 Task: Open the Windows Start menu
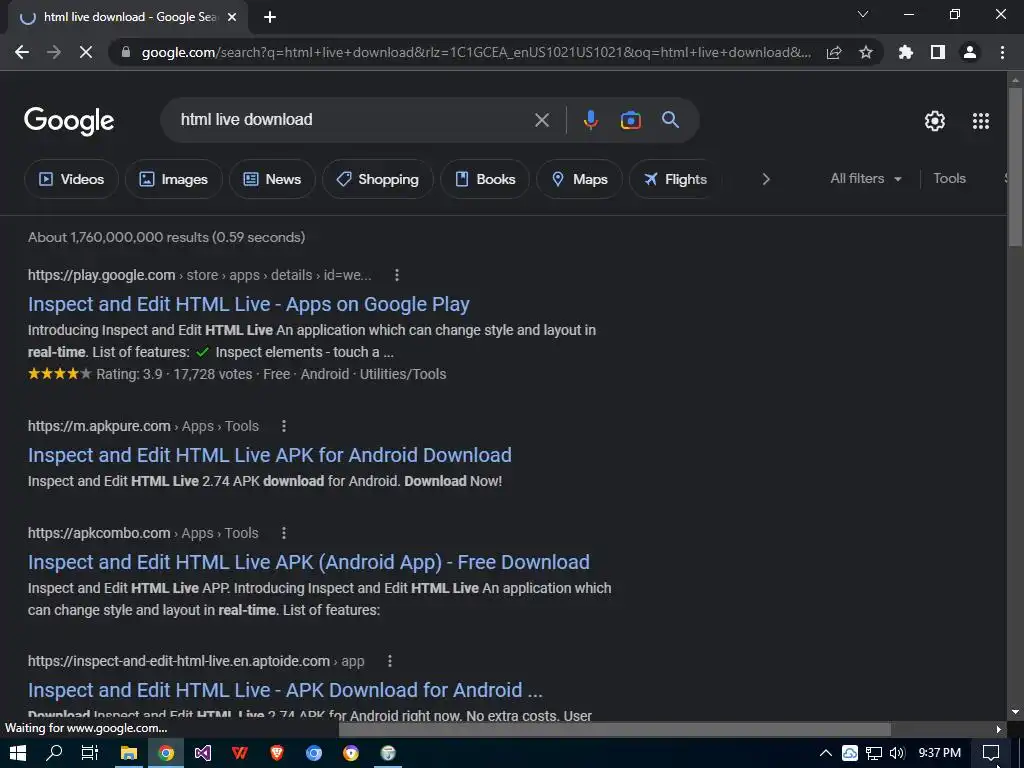[18, 753]
